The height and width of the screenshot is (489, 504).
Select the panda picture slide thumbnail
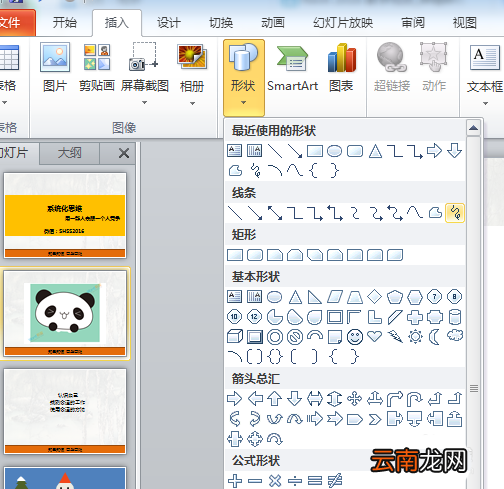click(65, 313)
